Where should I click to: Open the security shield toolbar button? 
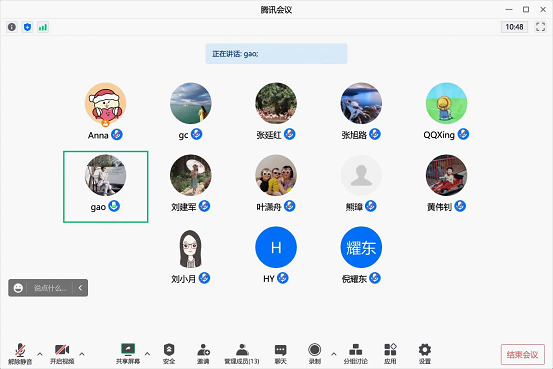(x=169, y=353)
